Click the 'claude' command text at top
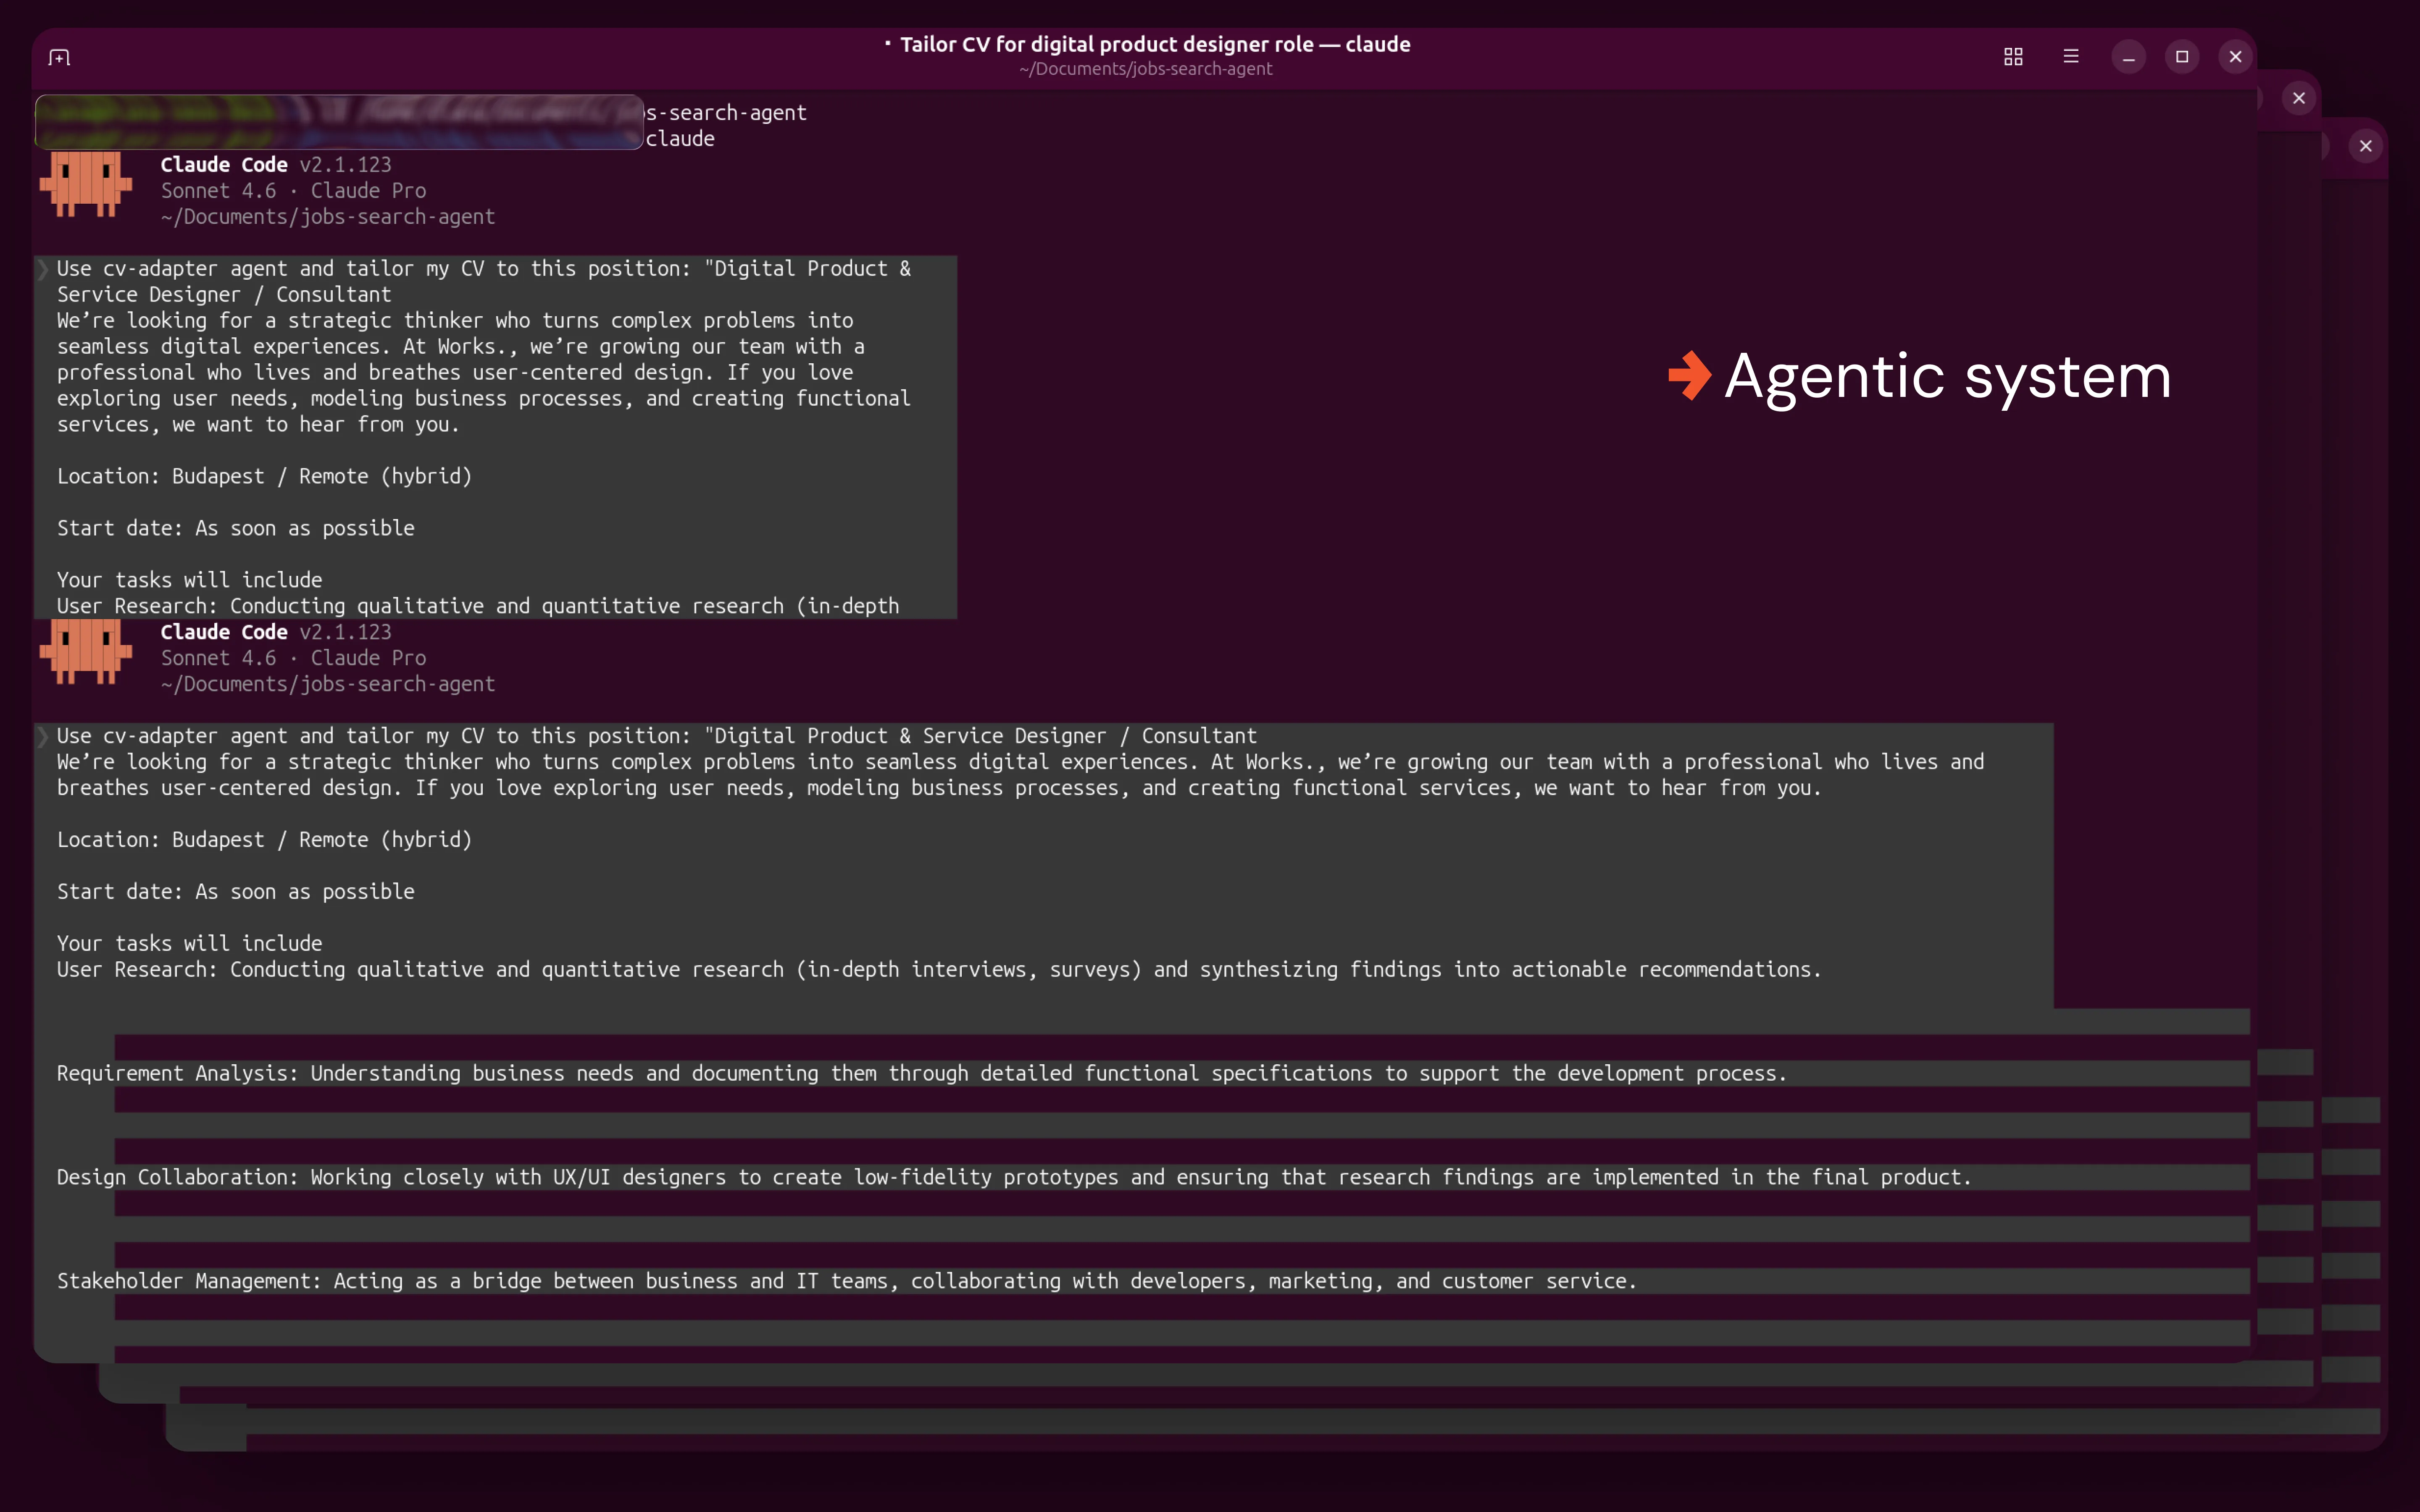2420x1512 pixels. (x=680, y=139)
